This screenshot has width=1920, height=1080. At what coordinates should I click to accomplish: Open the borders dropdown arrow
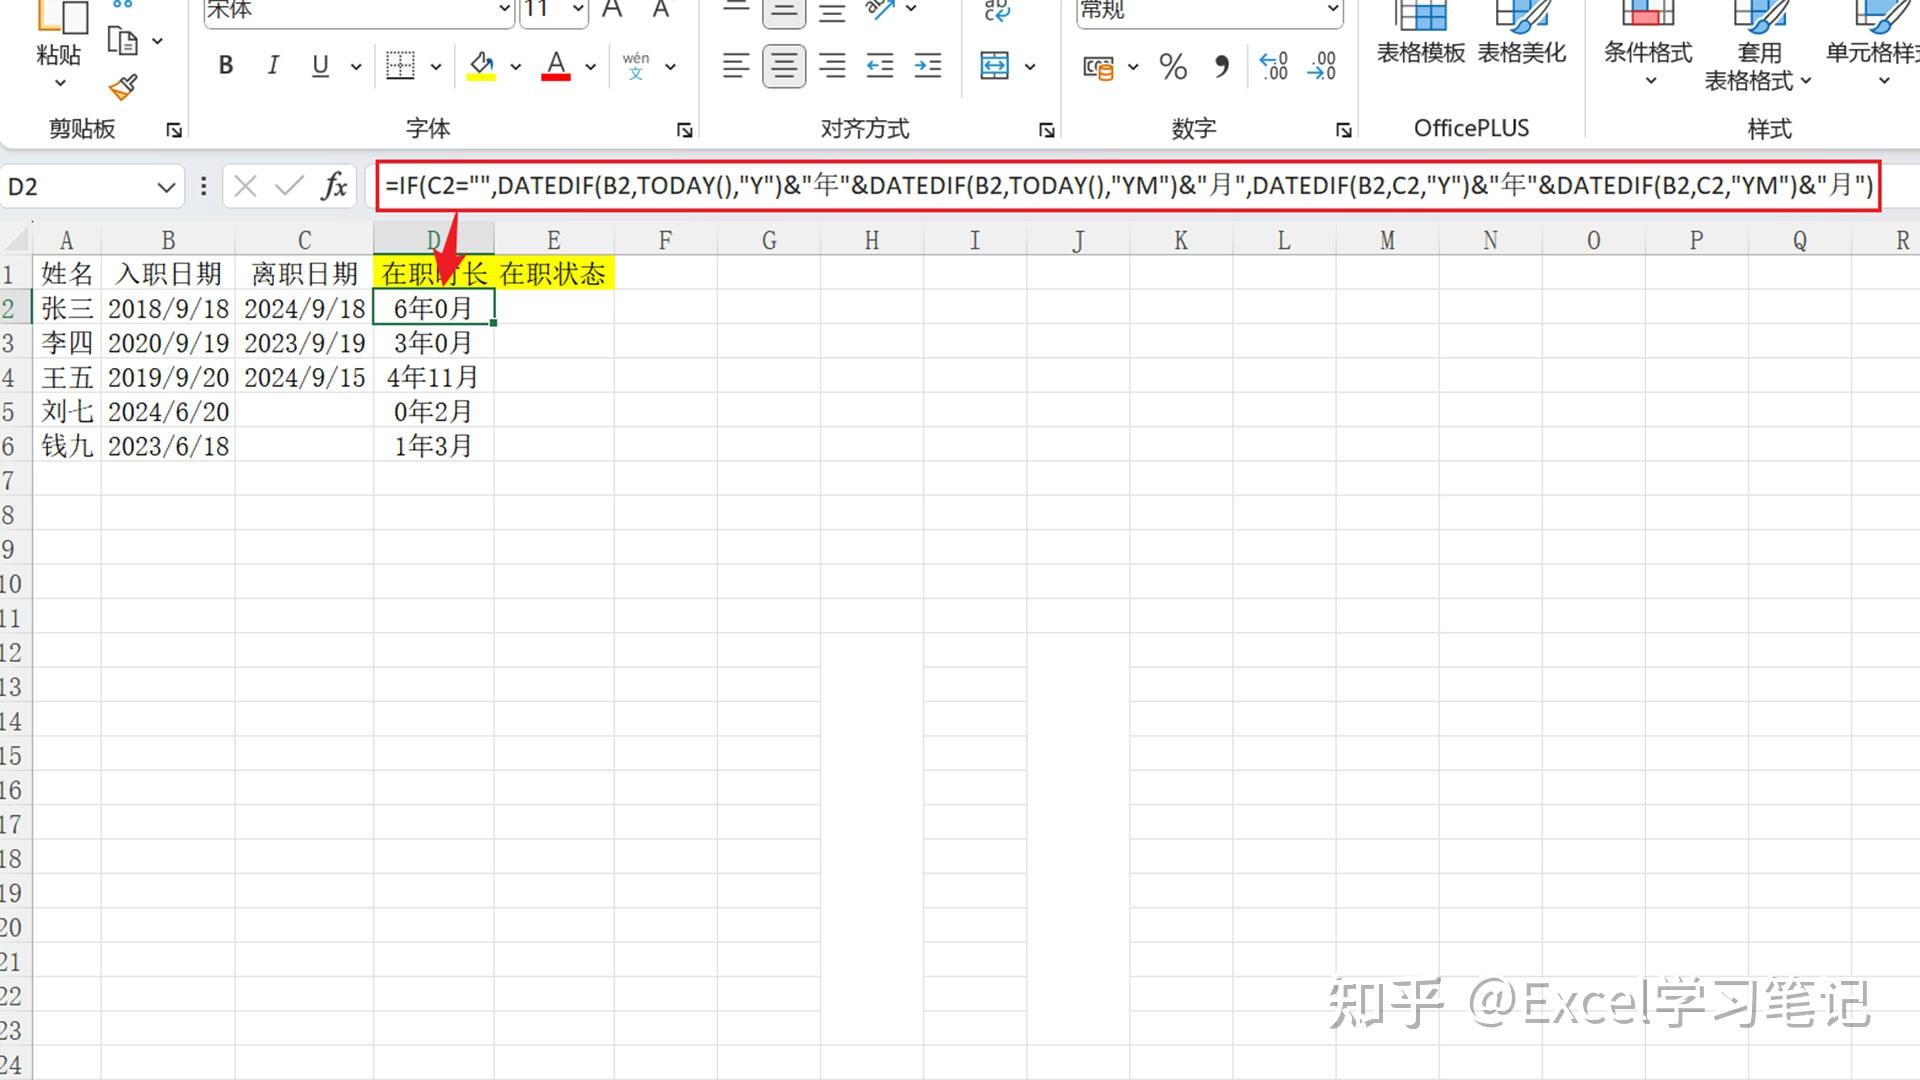click(x=436, y=67)
